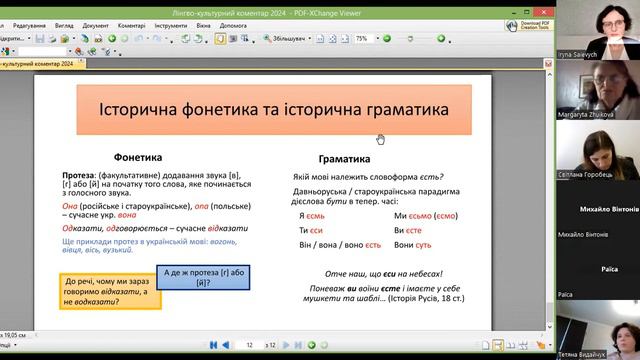This screenshot has width=640, height=360.
Task: Click the toolbar search text field
Action: (x=42, y=52)
